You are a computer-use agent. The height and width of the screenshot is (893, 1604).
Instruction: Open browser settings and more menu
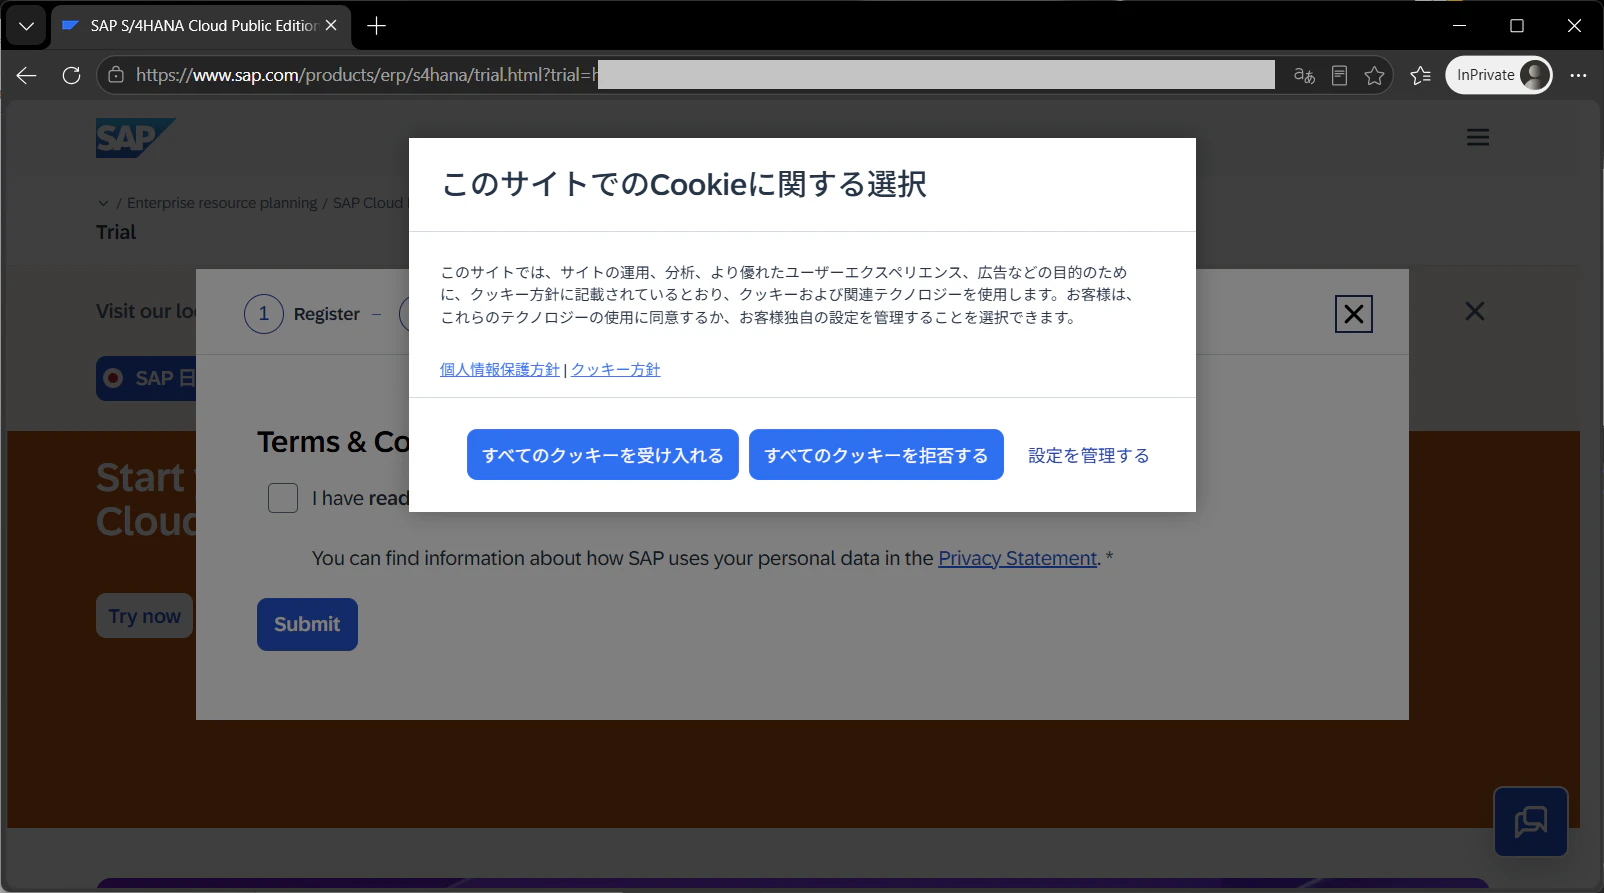point(1578,75)
